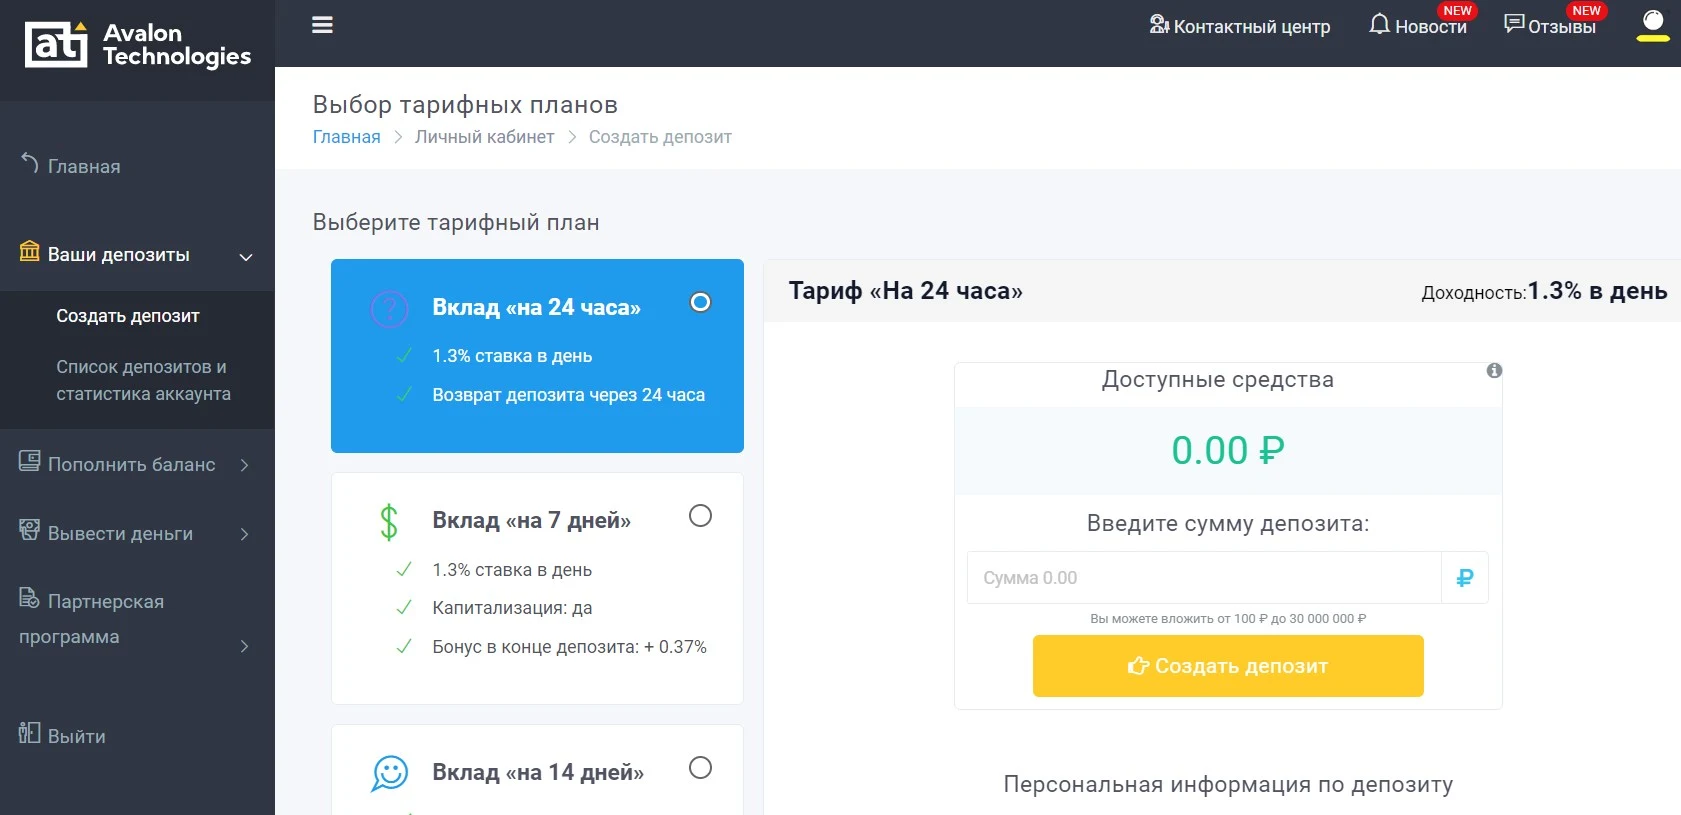Click the text Возврат депозита через 24 часа
This screenshot has height=815, width=1681.
[569, 395]
